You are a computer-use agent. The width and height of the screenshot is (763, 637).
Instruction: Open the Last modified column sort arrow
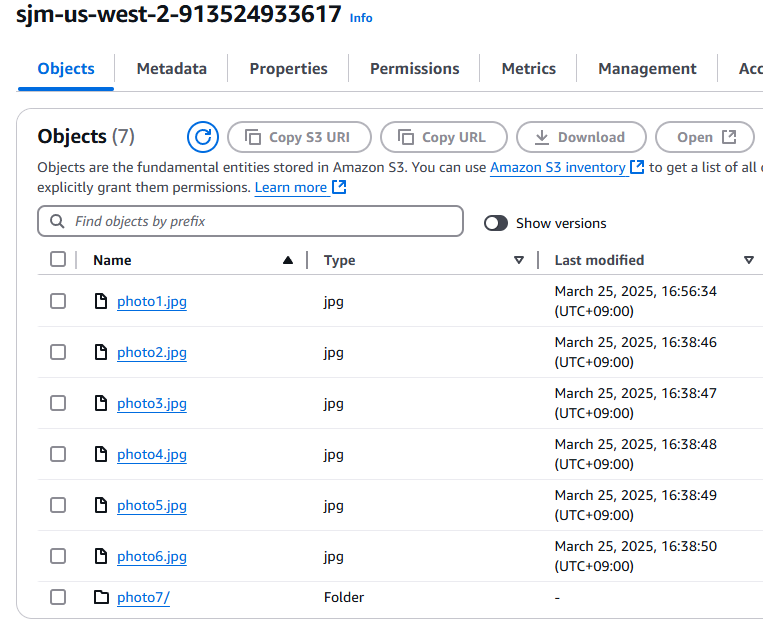(749, 260)
